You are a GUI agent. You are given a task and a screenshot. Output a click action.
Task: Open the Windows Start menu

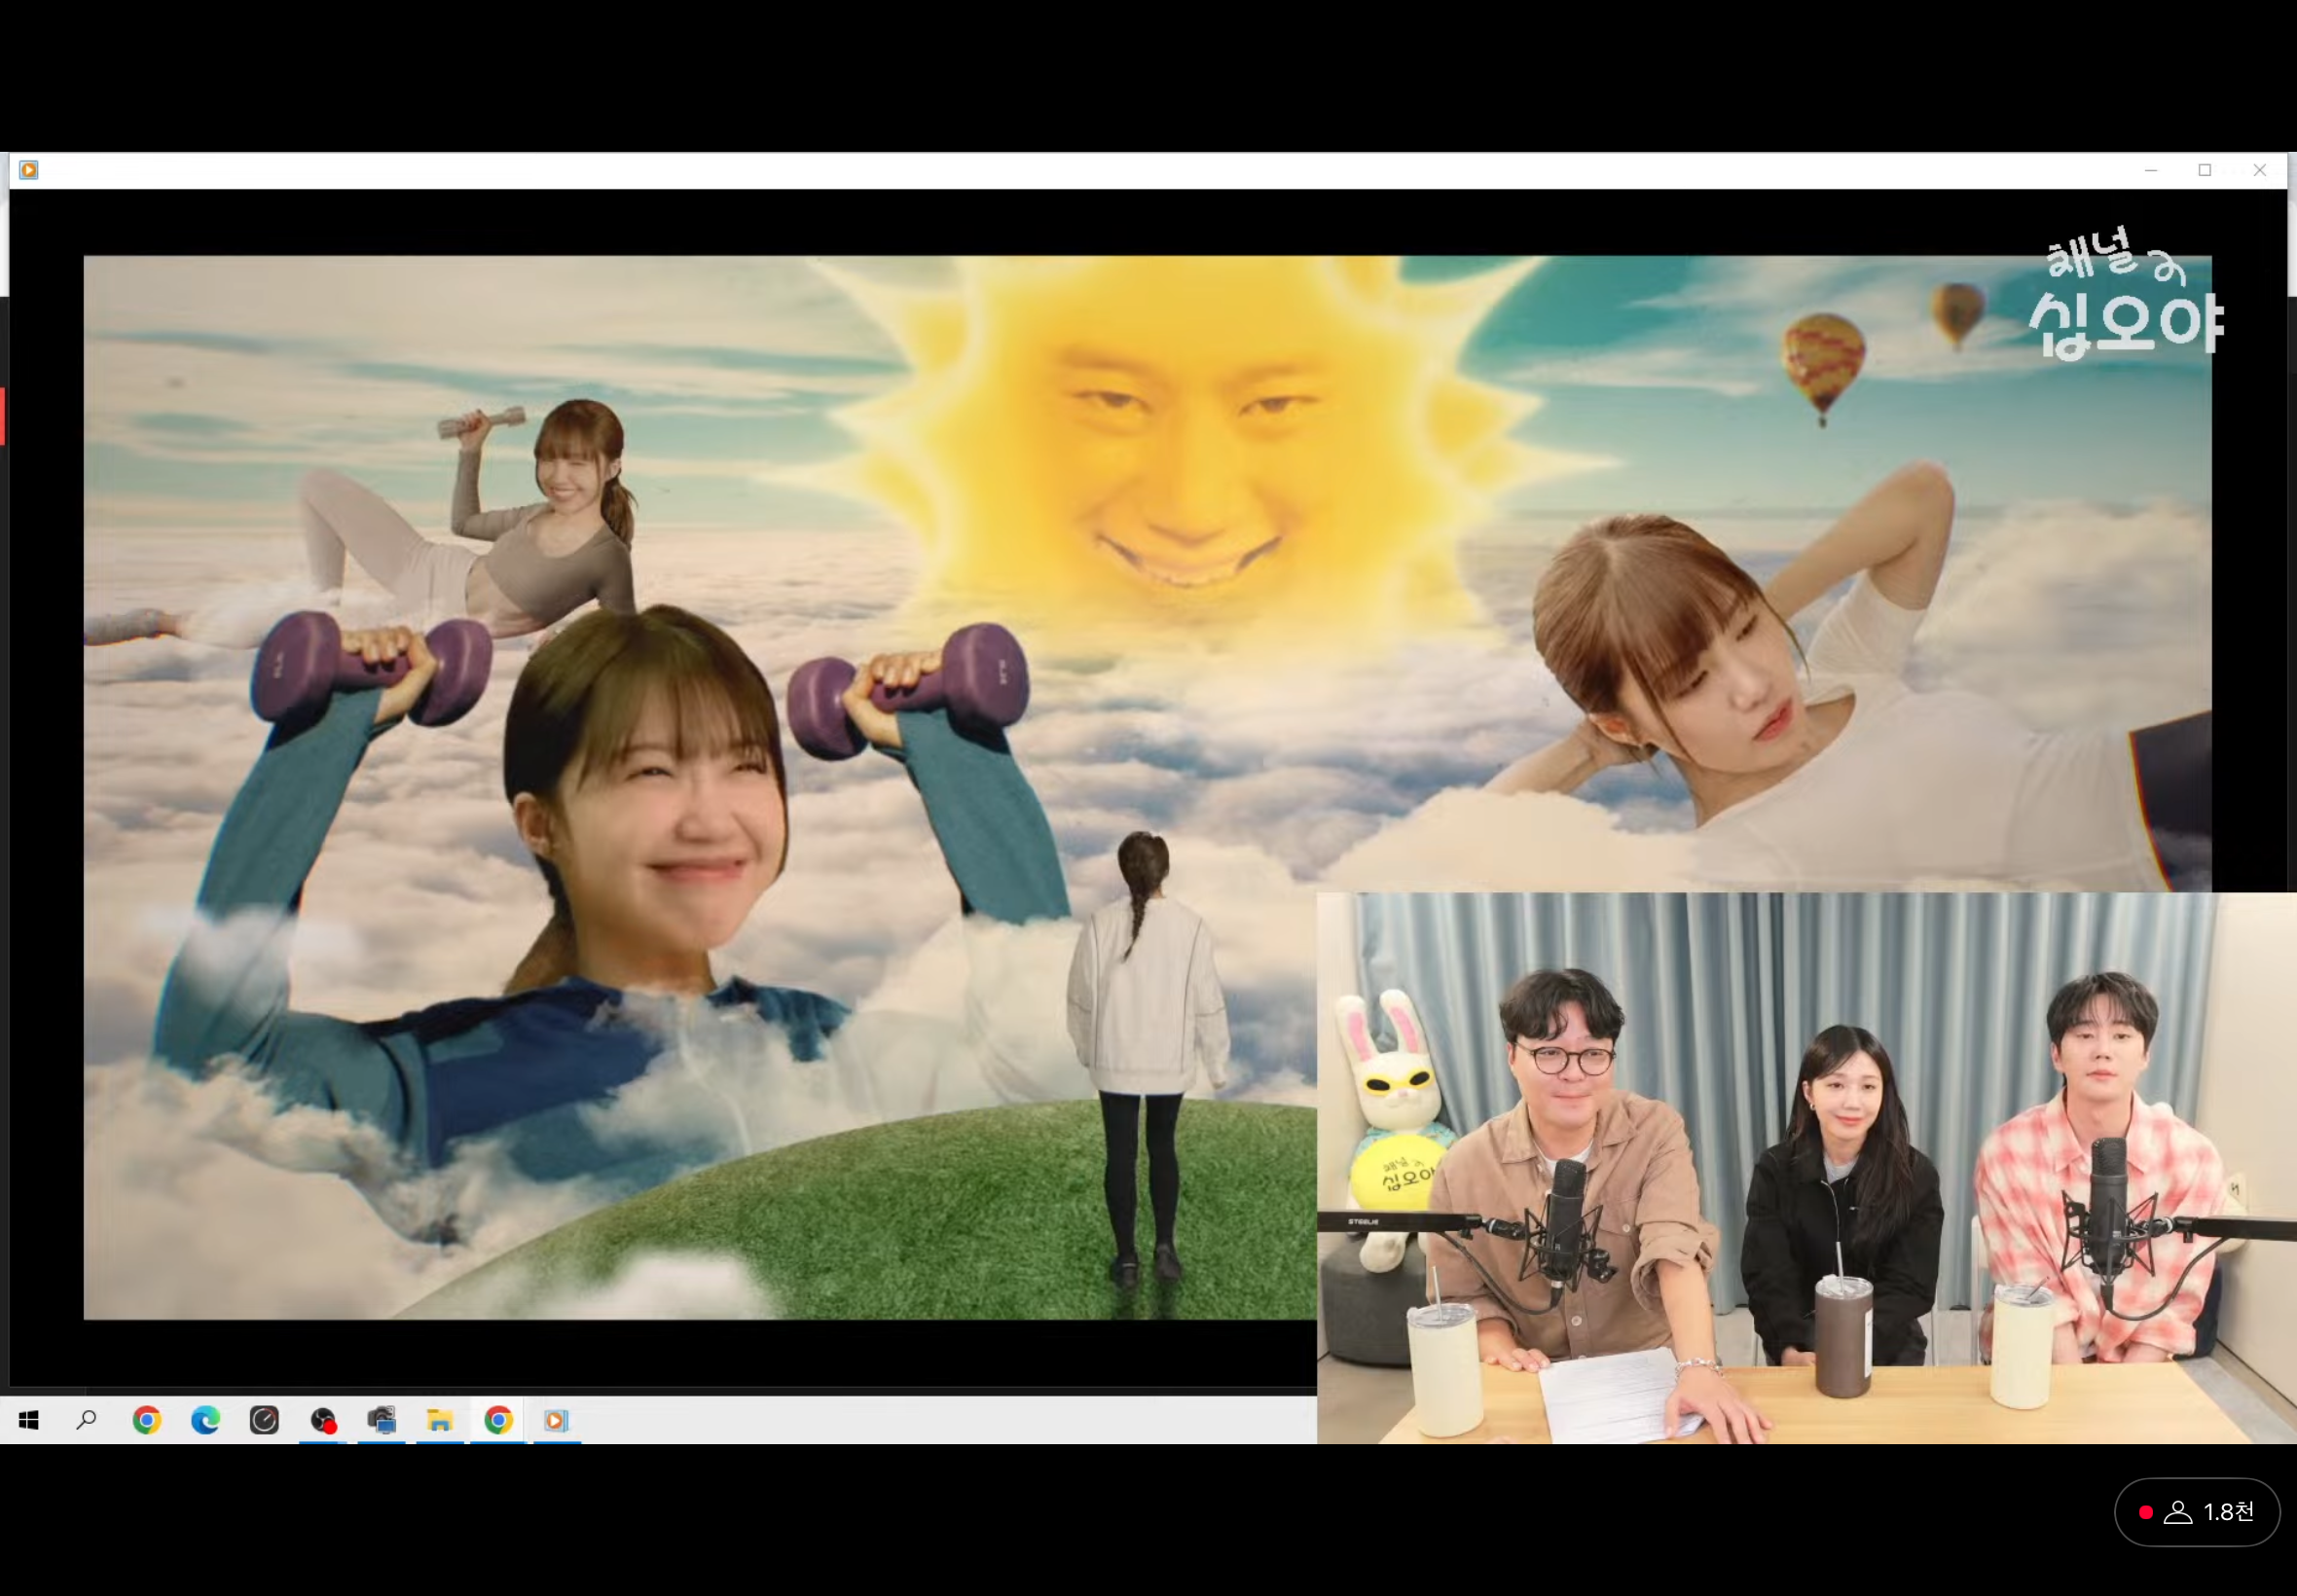click(29, 1420)
